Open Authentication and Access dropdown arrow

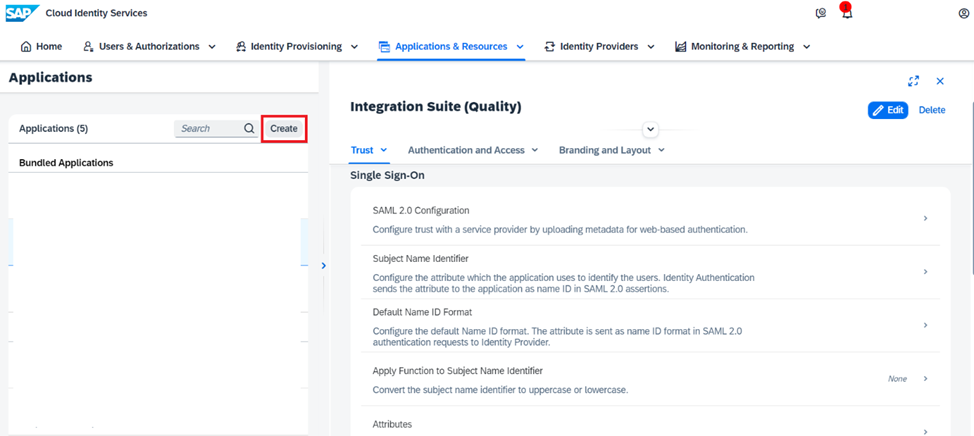click(535, 150)
